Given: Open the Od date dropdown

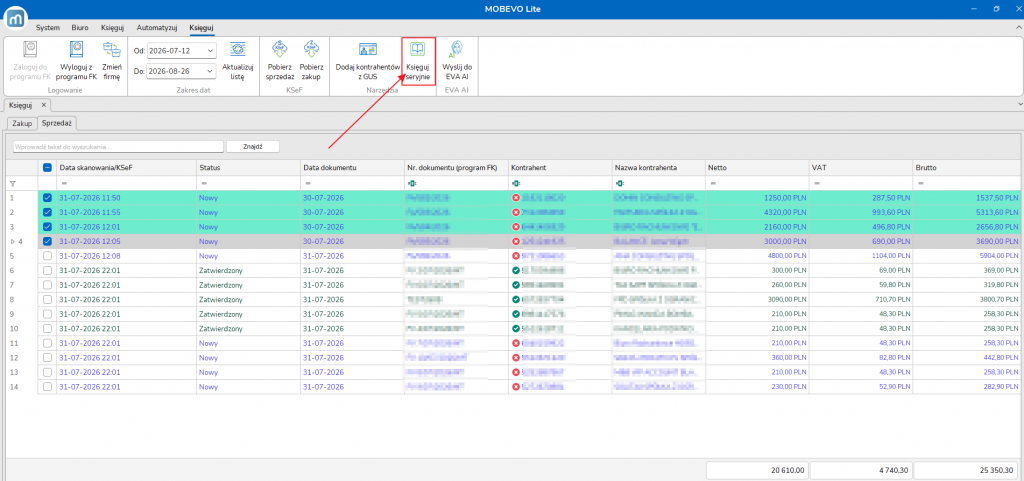Looking at the screenshot, I should tap(210, 50).
